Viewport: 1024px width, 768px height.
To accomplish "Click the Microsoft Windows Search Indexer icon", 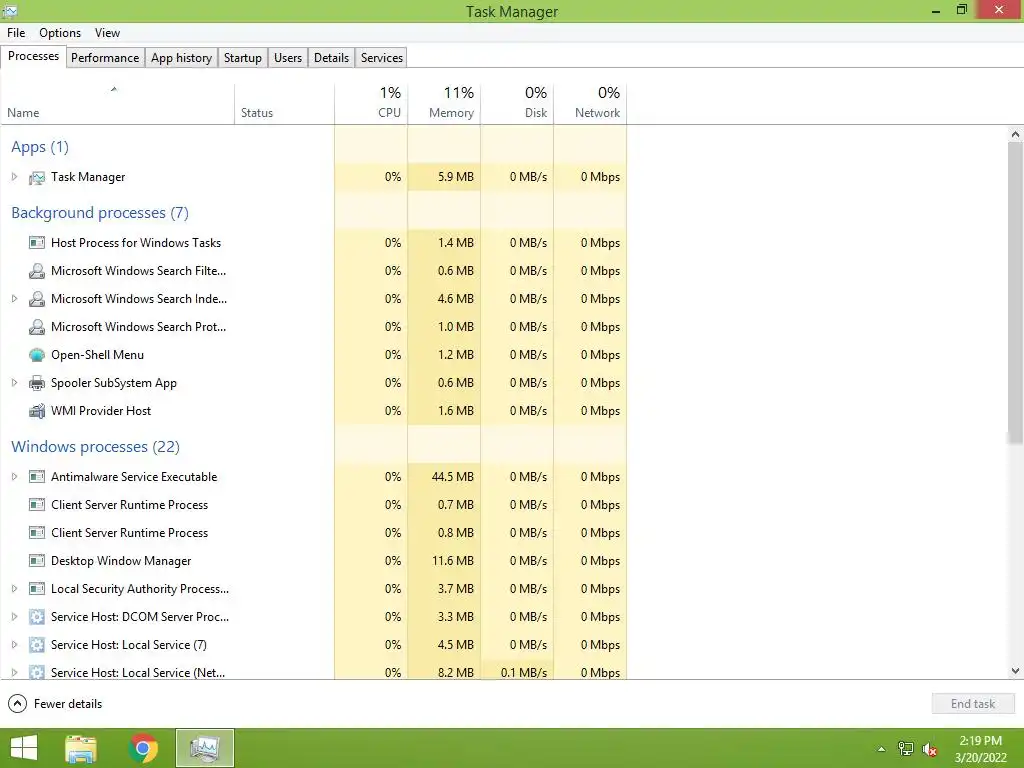I will point(37,299).
